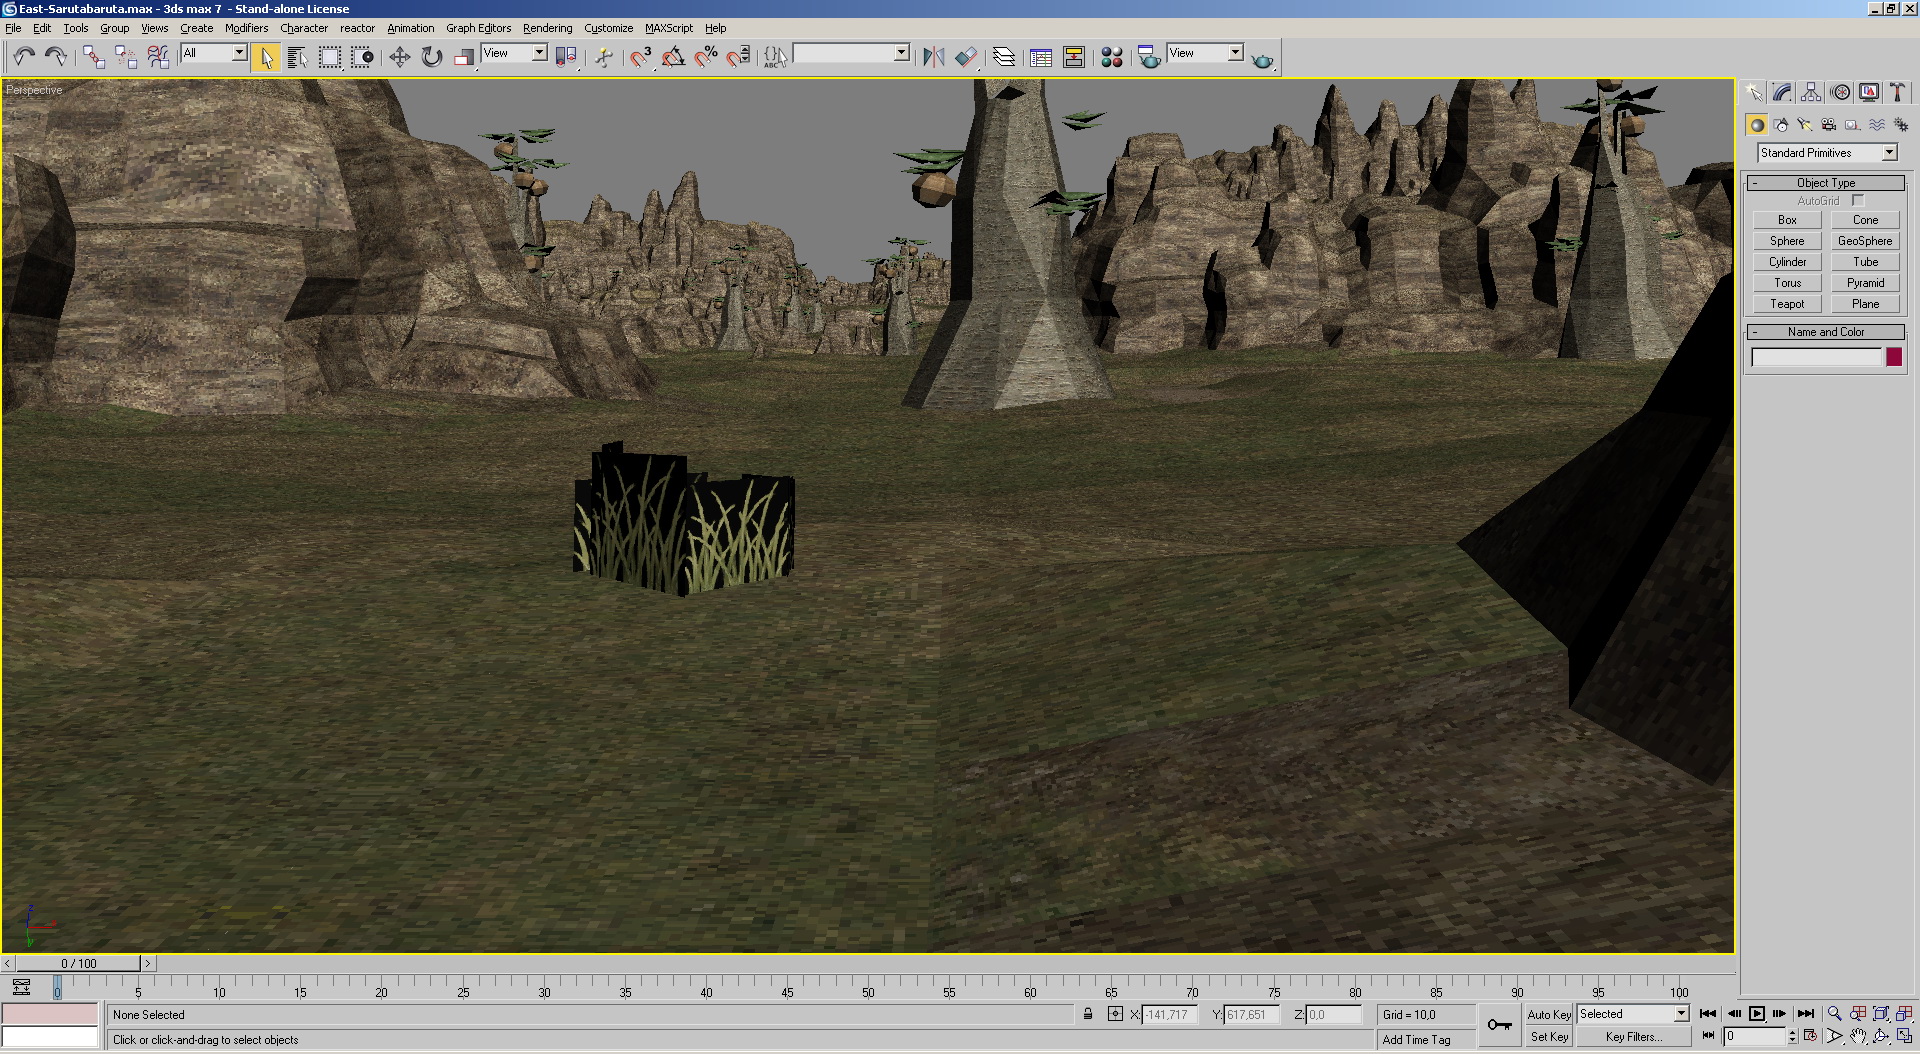Switch to the Lights category icon

tap(1804, 125)
